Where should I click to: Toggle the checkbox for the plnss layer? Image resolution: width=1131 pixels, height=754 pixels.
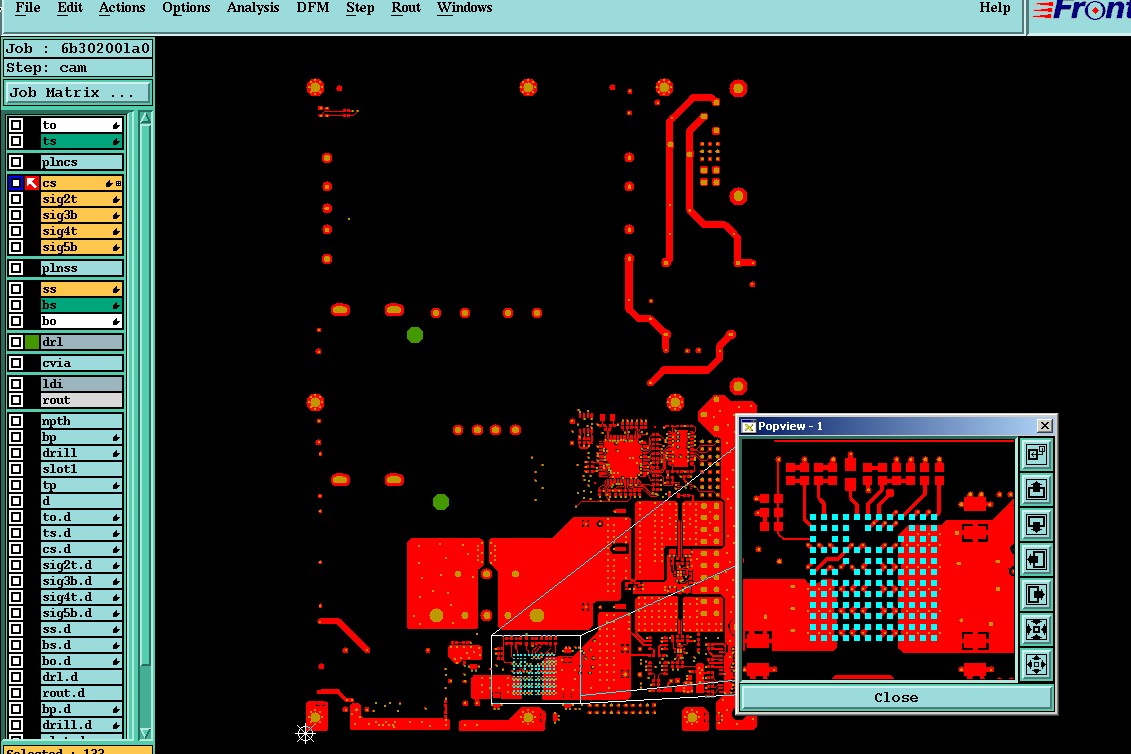pos(16,268)
